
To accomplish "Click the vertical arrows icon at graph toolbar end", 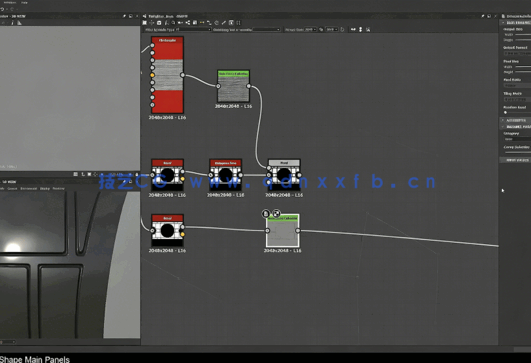I will pos(360,29).
